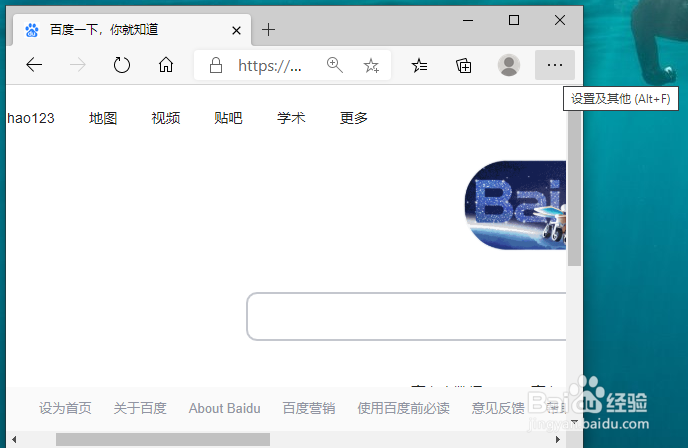
Task: Click the horizontal scrollbar left arrow
Action: tap(14, 439)
